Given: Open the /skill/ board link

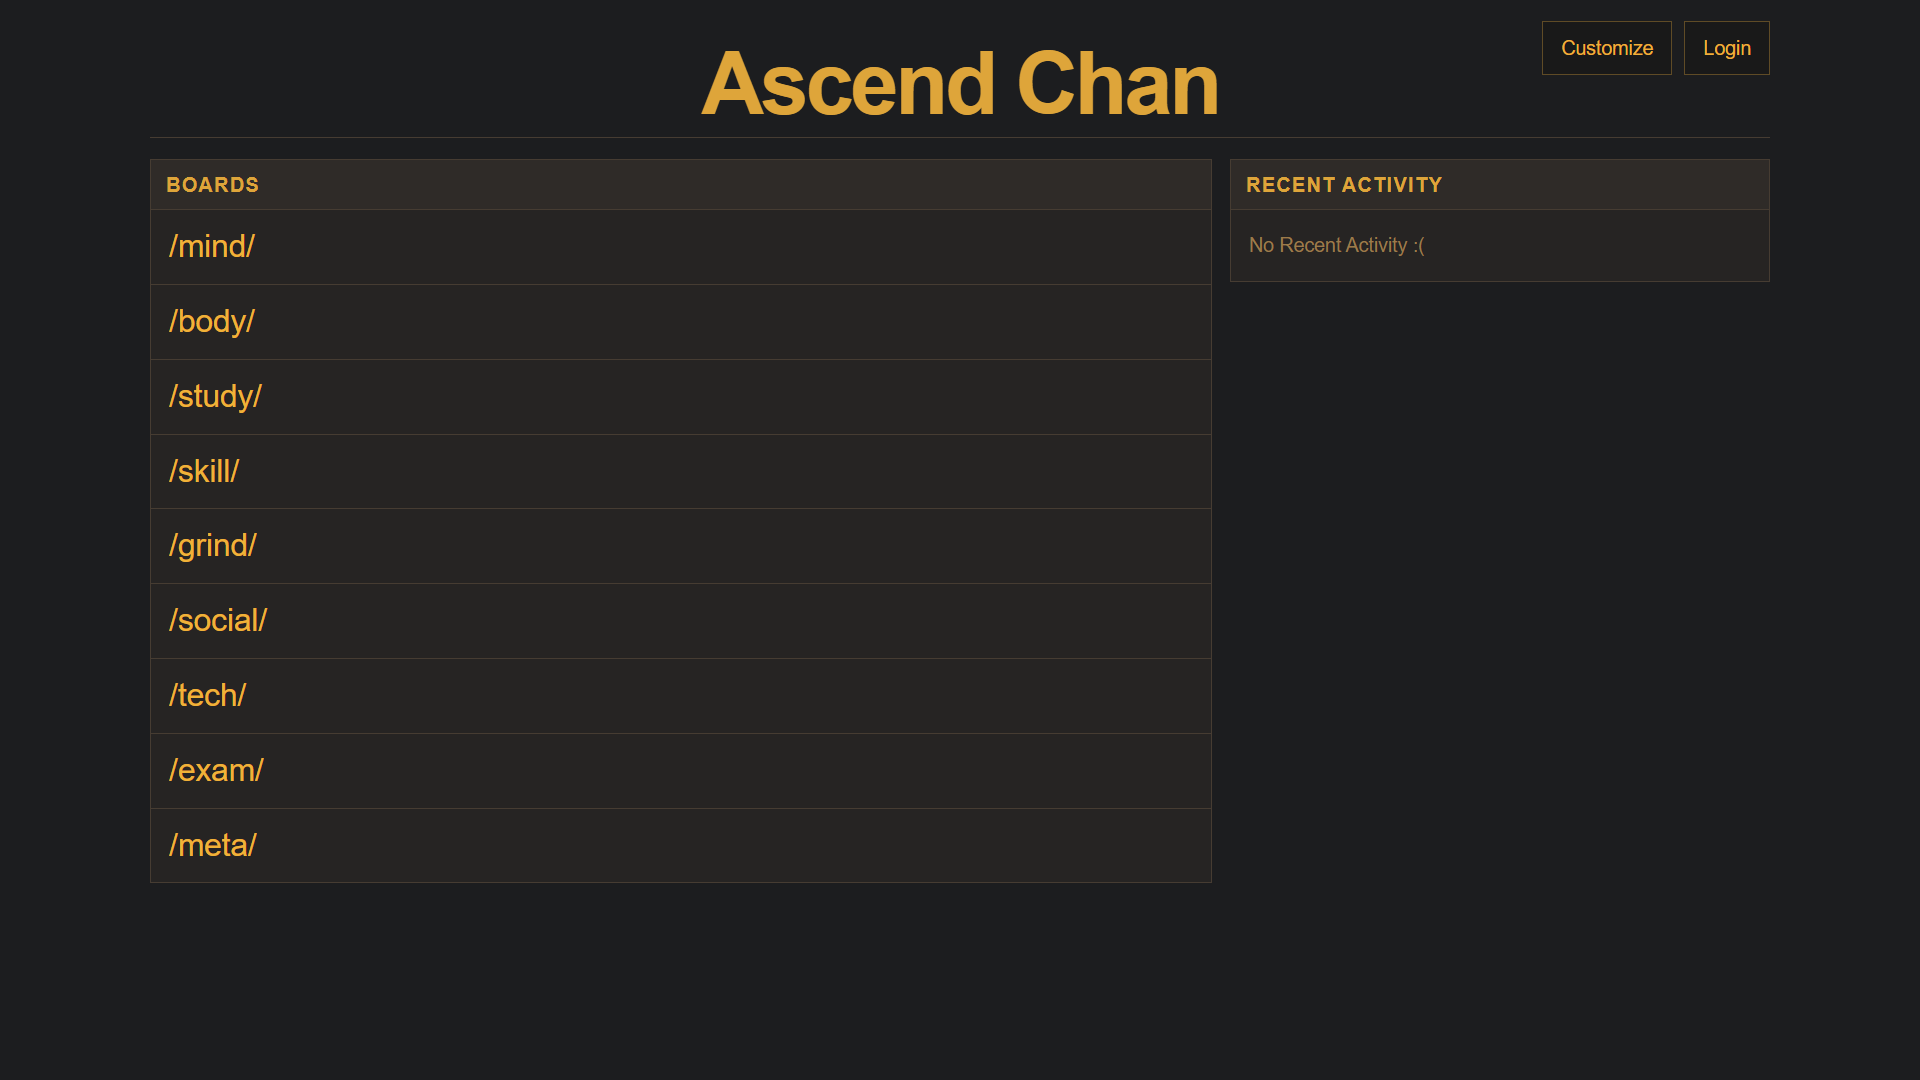Looking at the screenshot, I should tap(204, 471).
